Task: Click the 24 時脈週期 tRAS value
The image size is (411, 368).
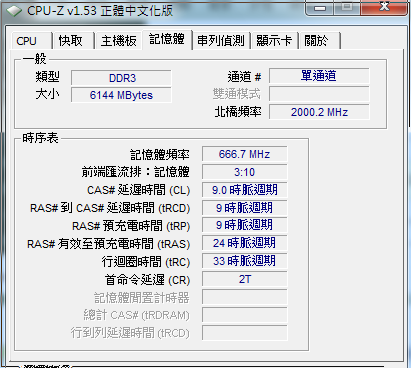Action: click(244, 243)
